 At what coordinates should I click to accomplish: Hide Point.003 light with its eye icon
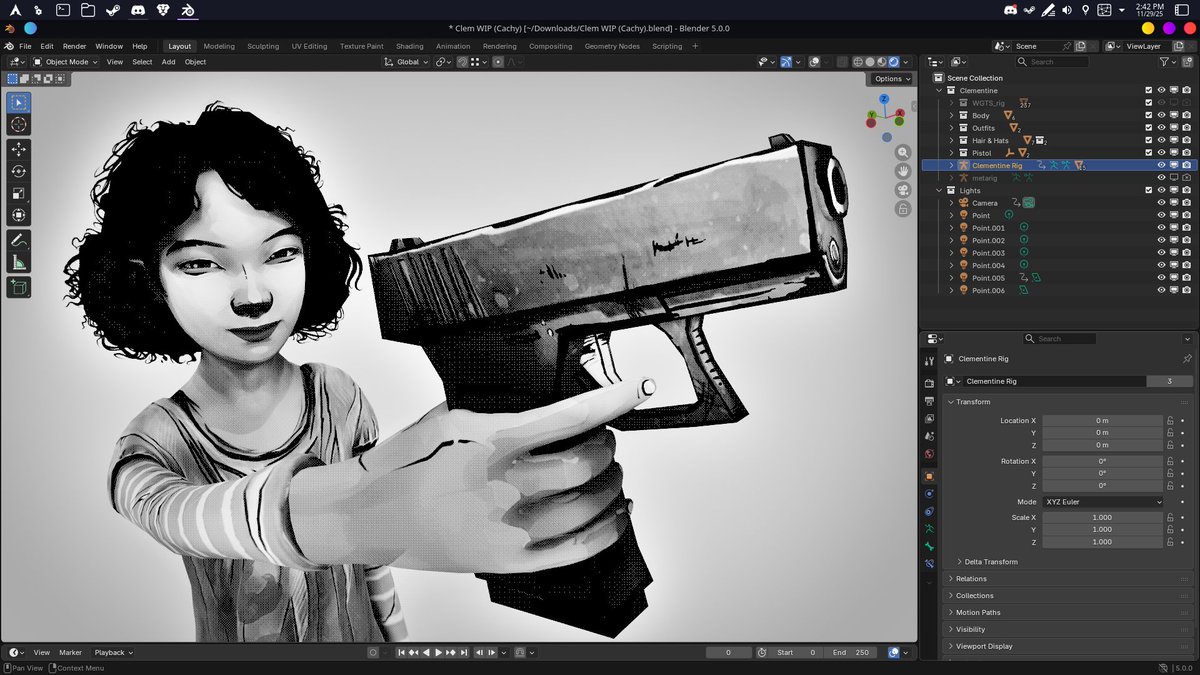1161,253
